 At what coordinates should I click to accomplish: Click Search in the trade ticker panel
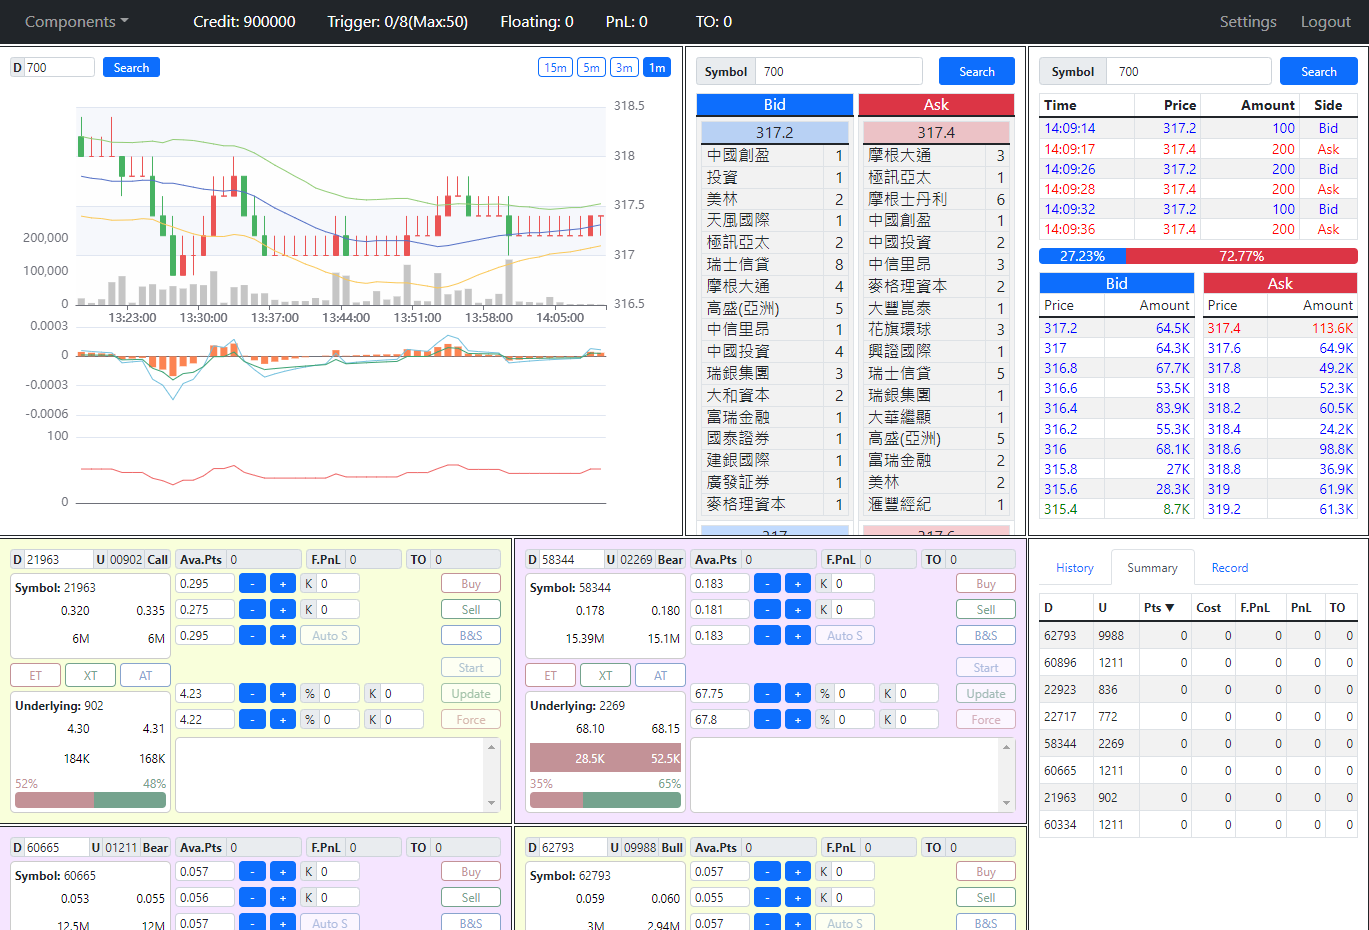[1319, 72]
